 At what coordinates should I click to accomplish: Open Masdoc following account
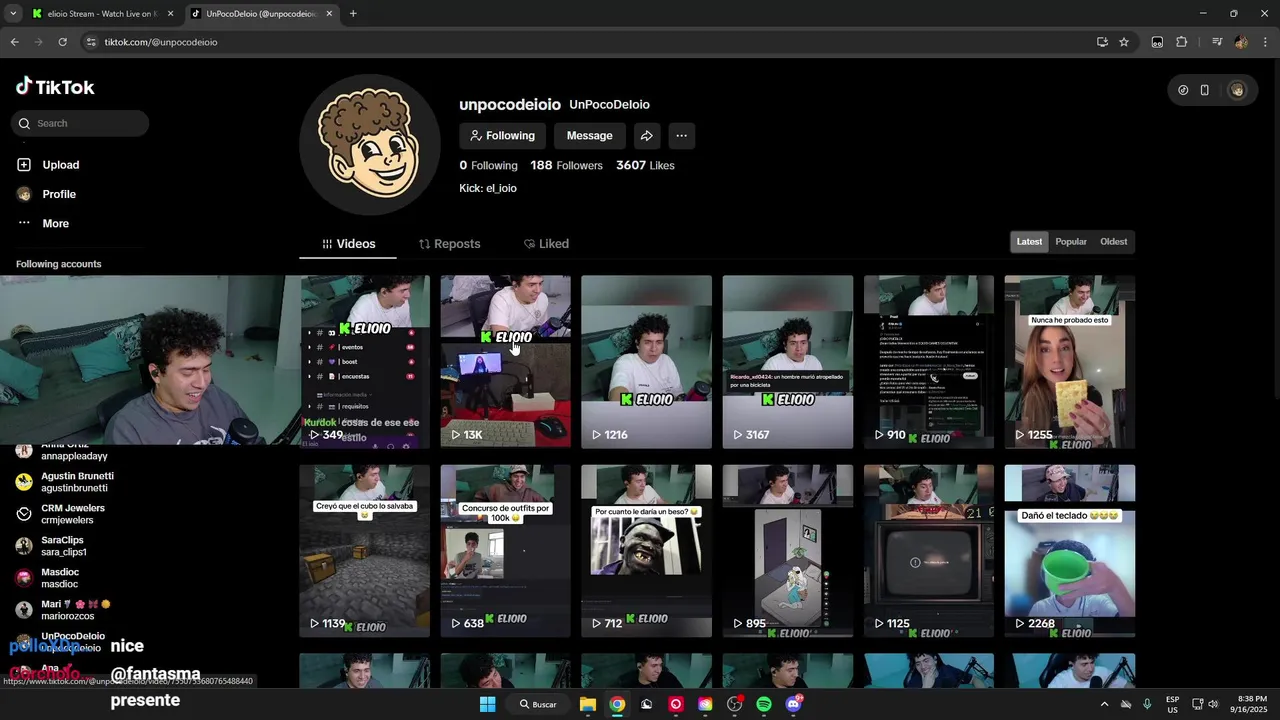[49, 578]
